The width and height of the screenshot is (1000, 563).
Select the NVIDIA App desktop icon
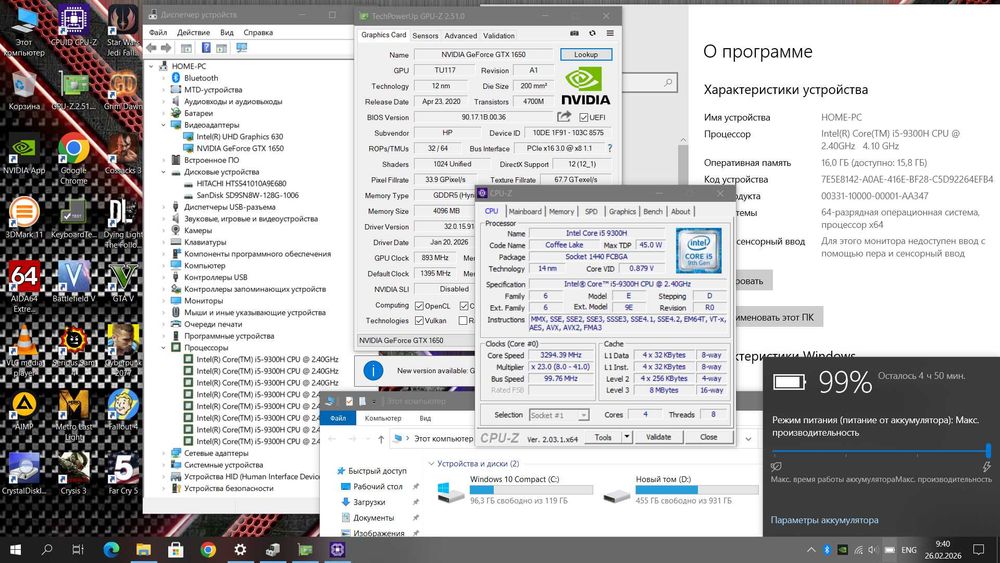[24, 154]
